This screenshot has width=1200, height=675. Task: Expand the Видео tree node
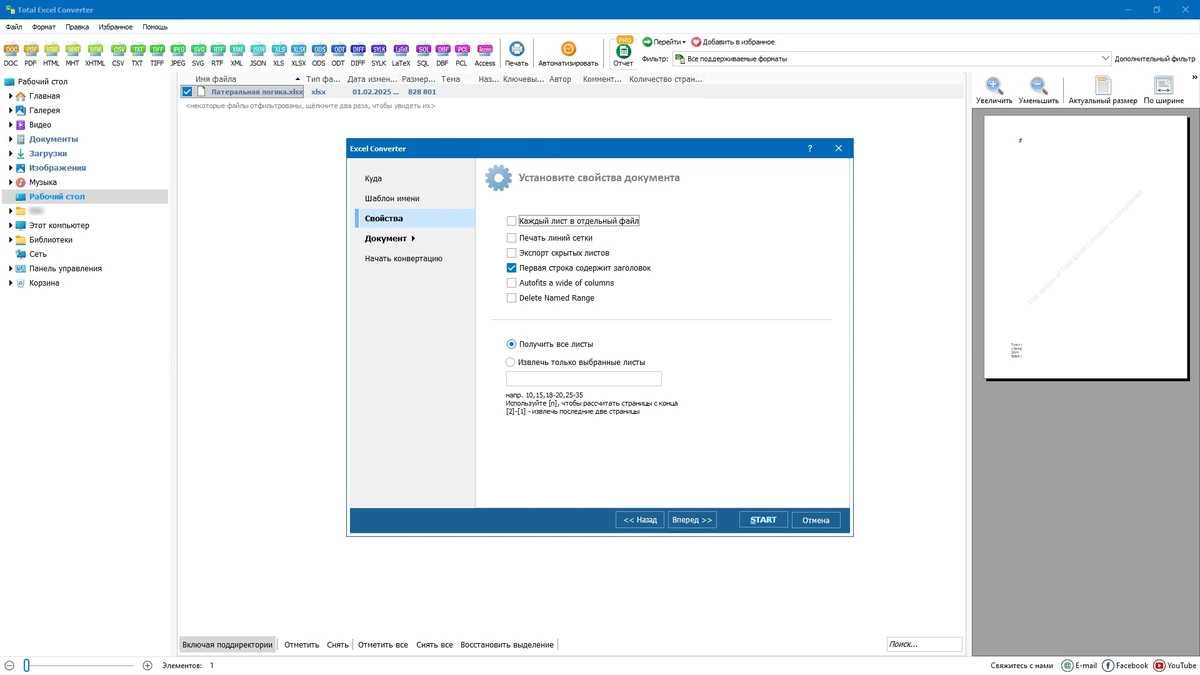[x=10, y=125]
